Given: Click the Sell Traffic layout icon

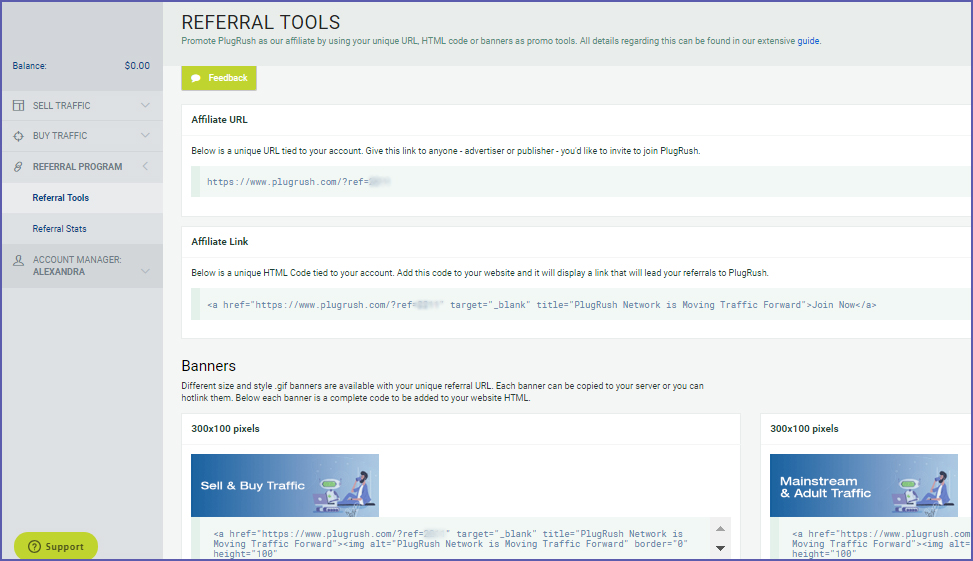Looking at the screenshot, I should (x=19, y=105).
